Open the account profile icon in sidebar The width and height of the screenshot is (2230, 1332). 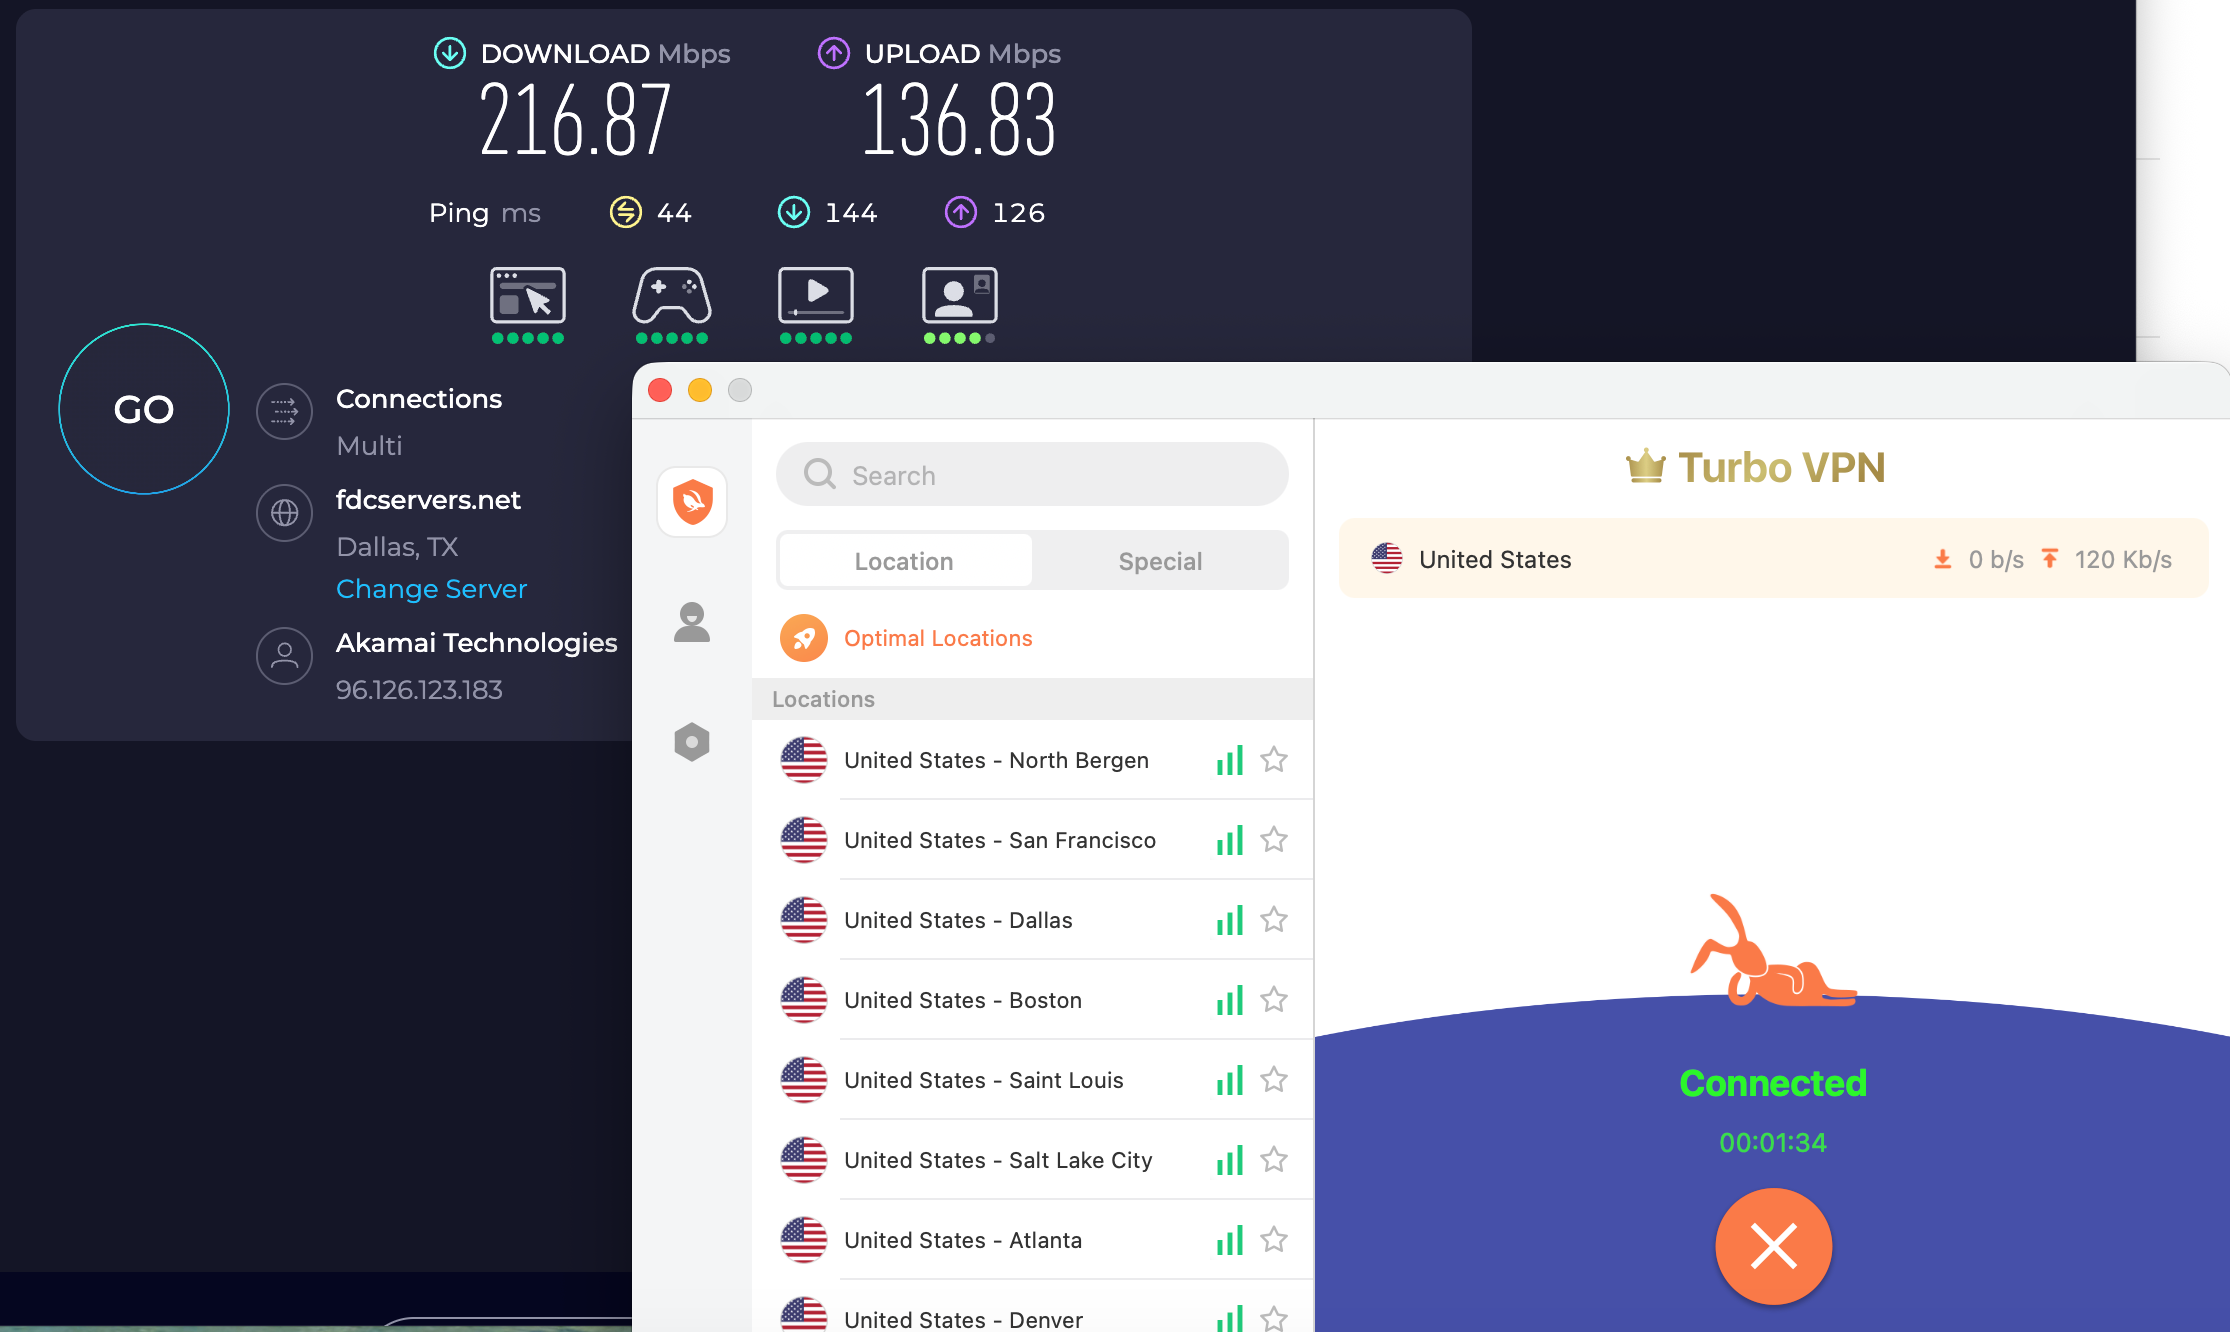[x=692, y=622]
